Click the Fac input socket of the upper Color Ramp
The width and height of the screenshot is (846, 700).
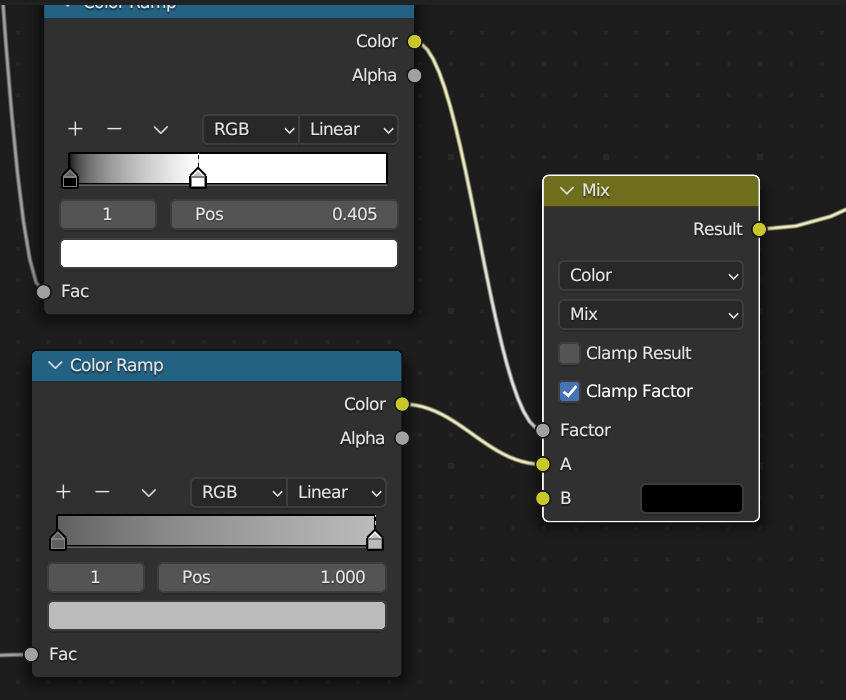coord(44,292)
